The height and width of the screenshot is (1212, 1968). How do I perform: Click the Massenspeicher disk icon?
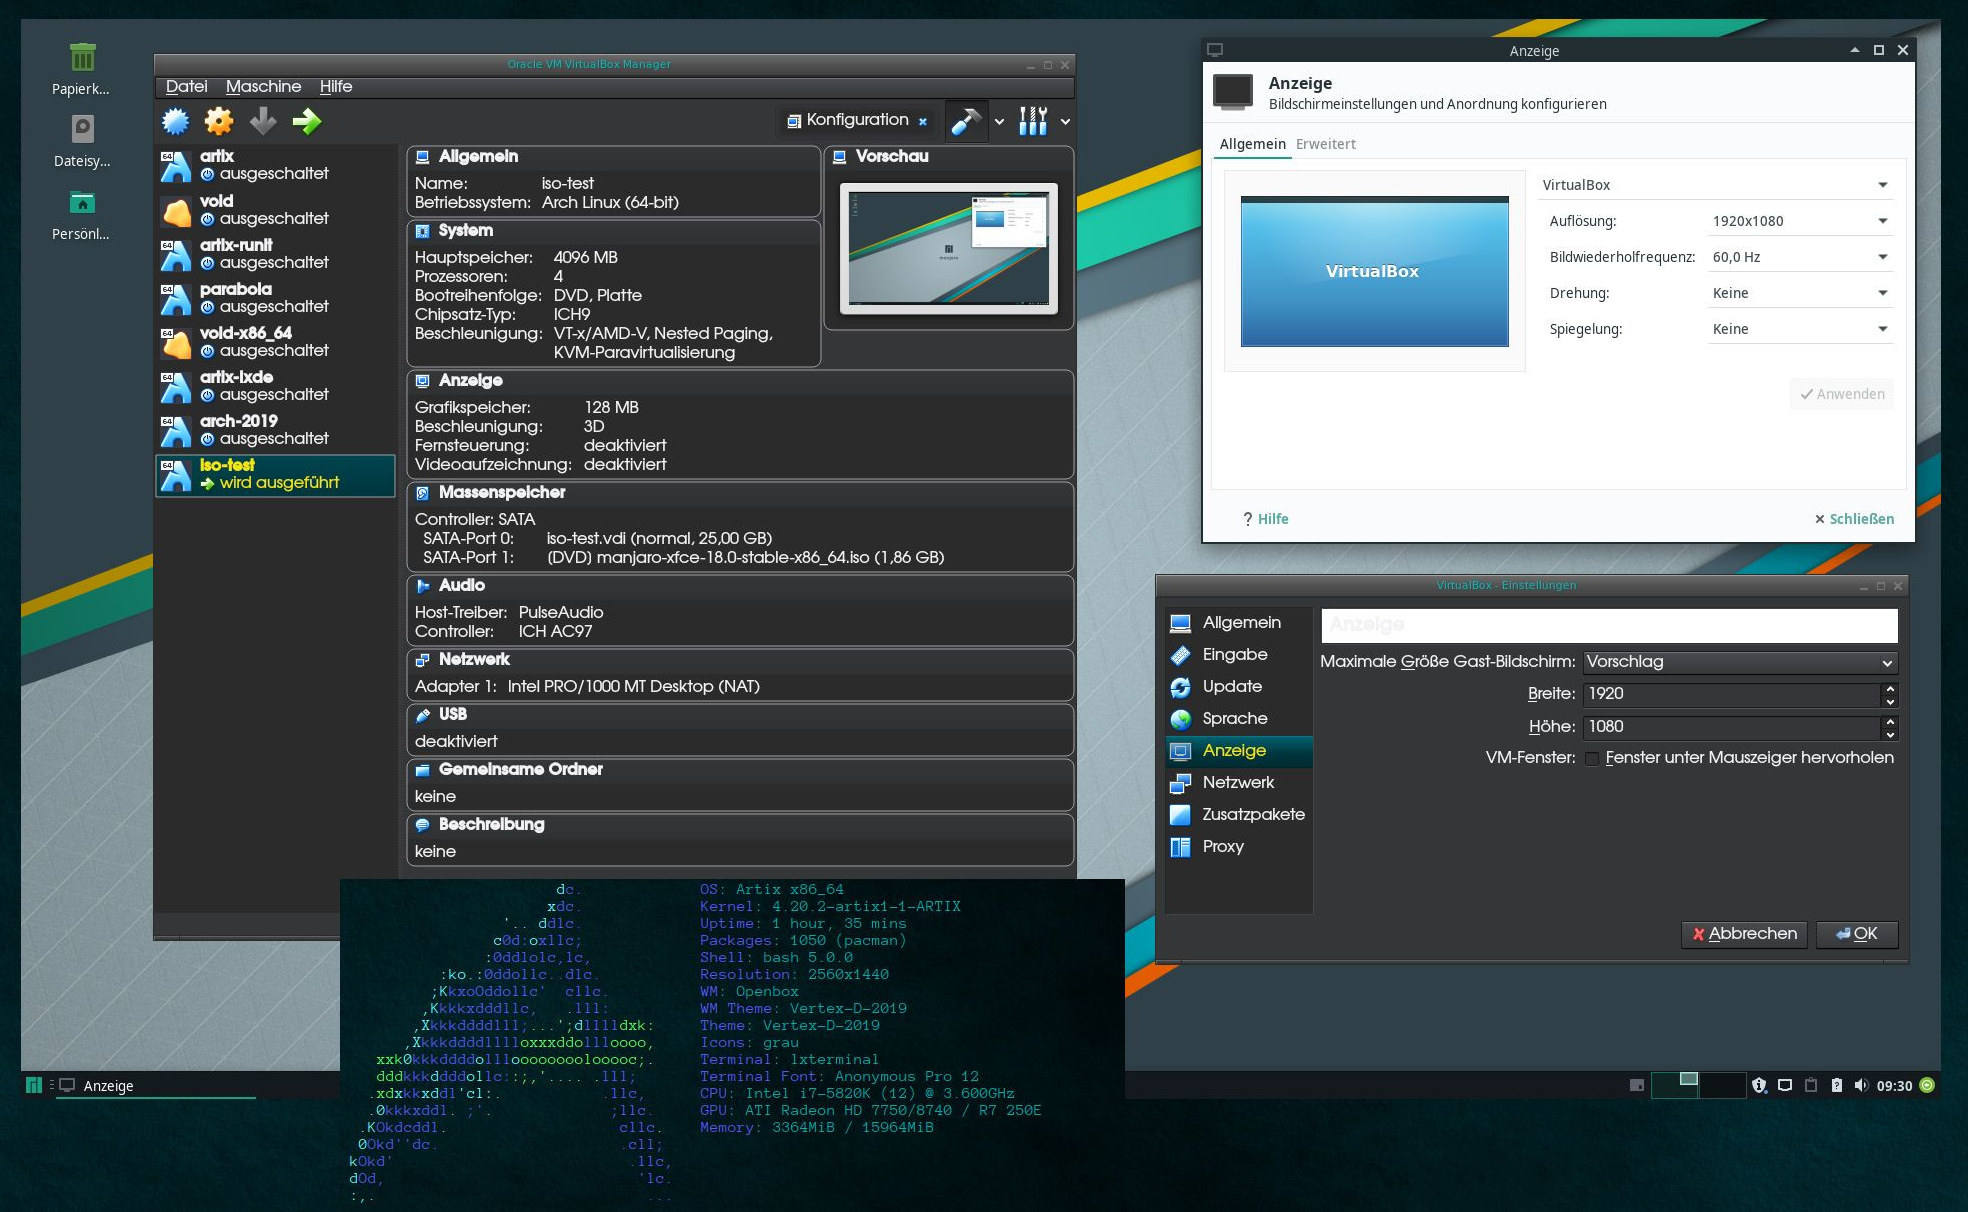(423, 493)
